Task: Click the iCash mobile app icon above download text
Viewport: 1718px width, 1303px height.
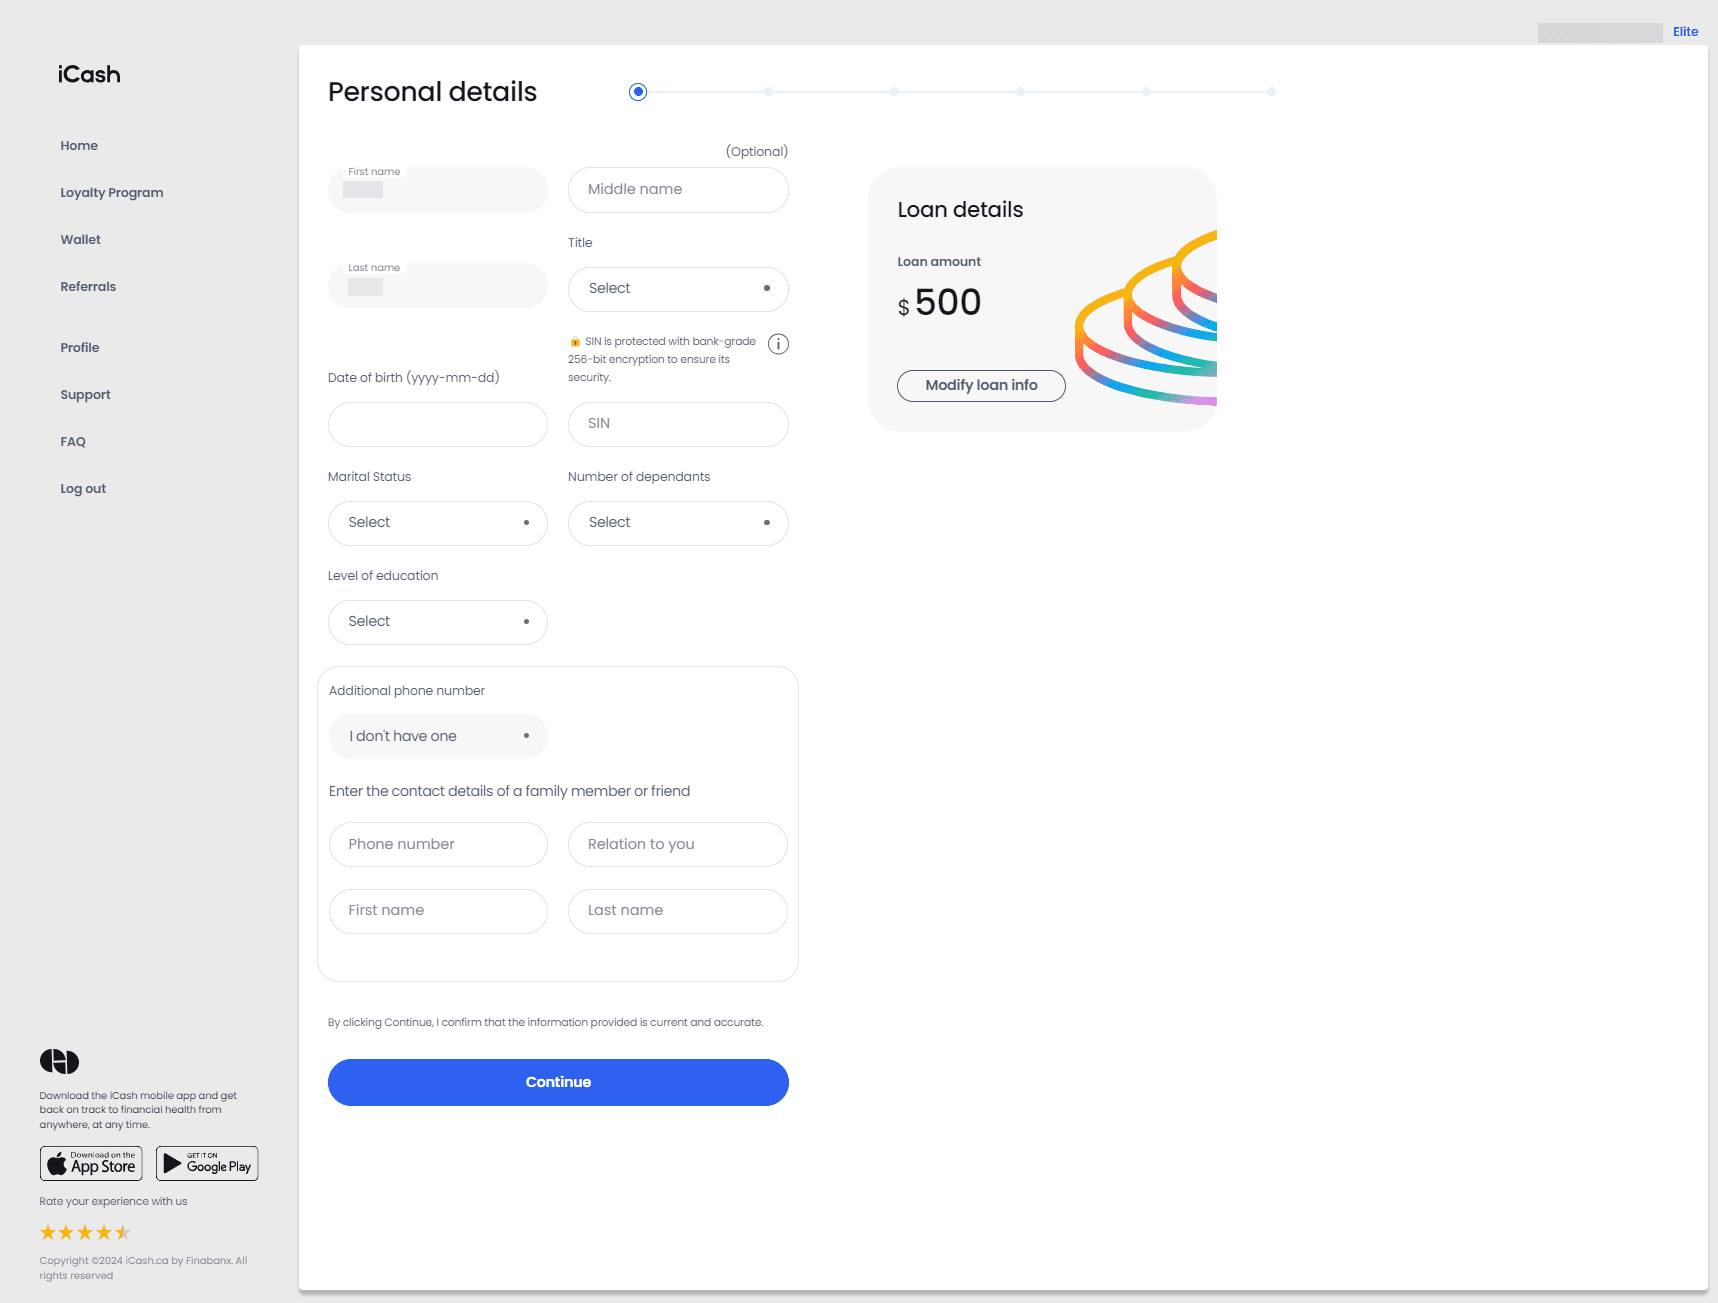Action: click(x=60, y=1060)
